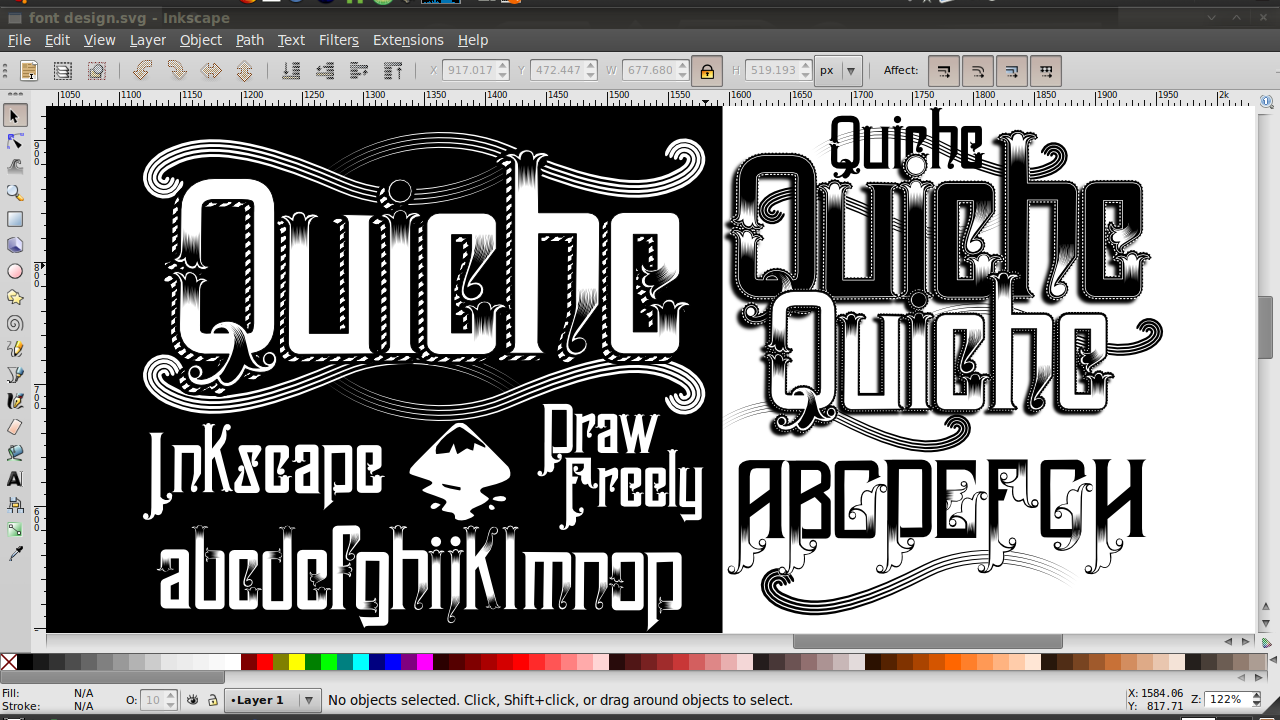Click the Select all objects toolbar icon
The image size is (1280, 720).
(x=29, y=71)
